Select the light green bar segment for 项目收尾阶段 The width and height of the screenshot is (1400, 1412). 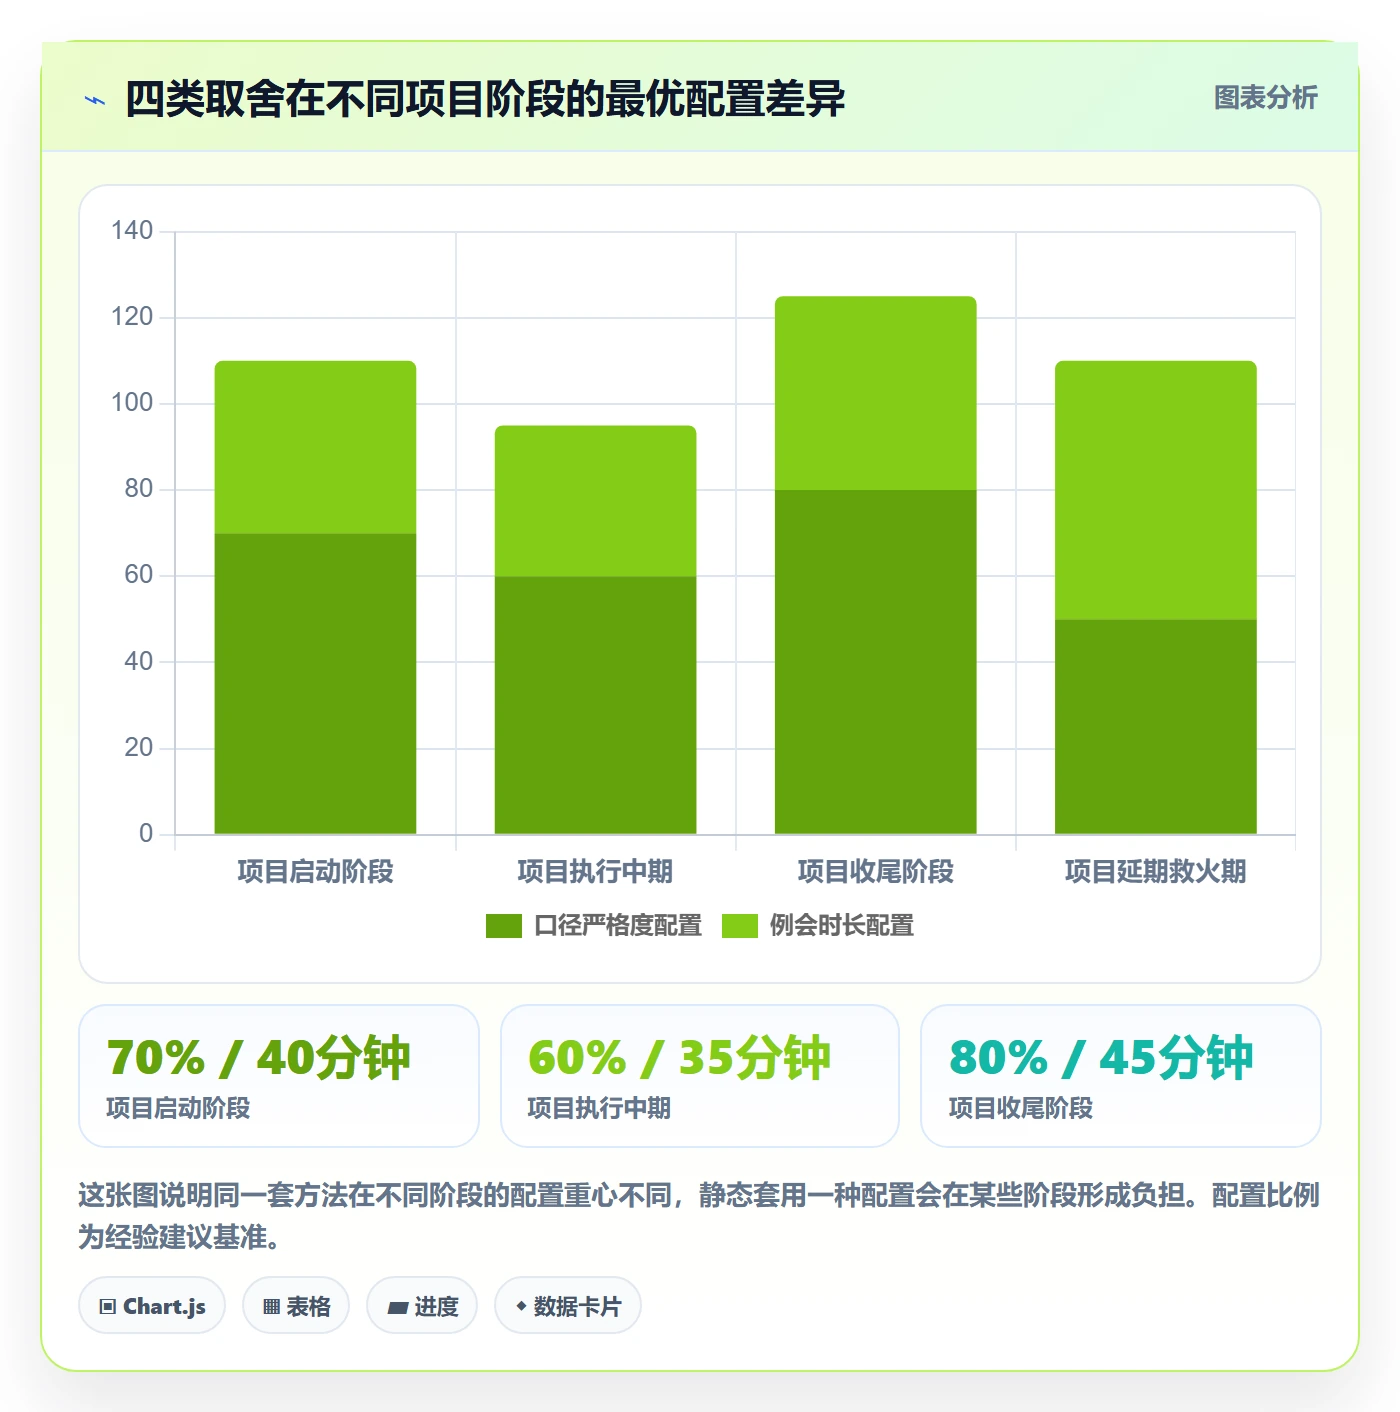click(875, 393)
